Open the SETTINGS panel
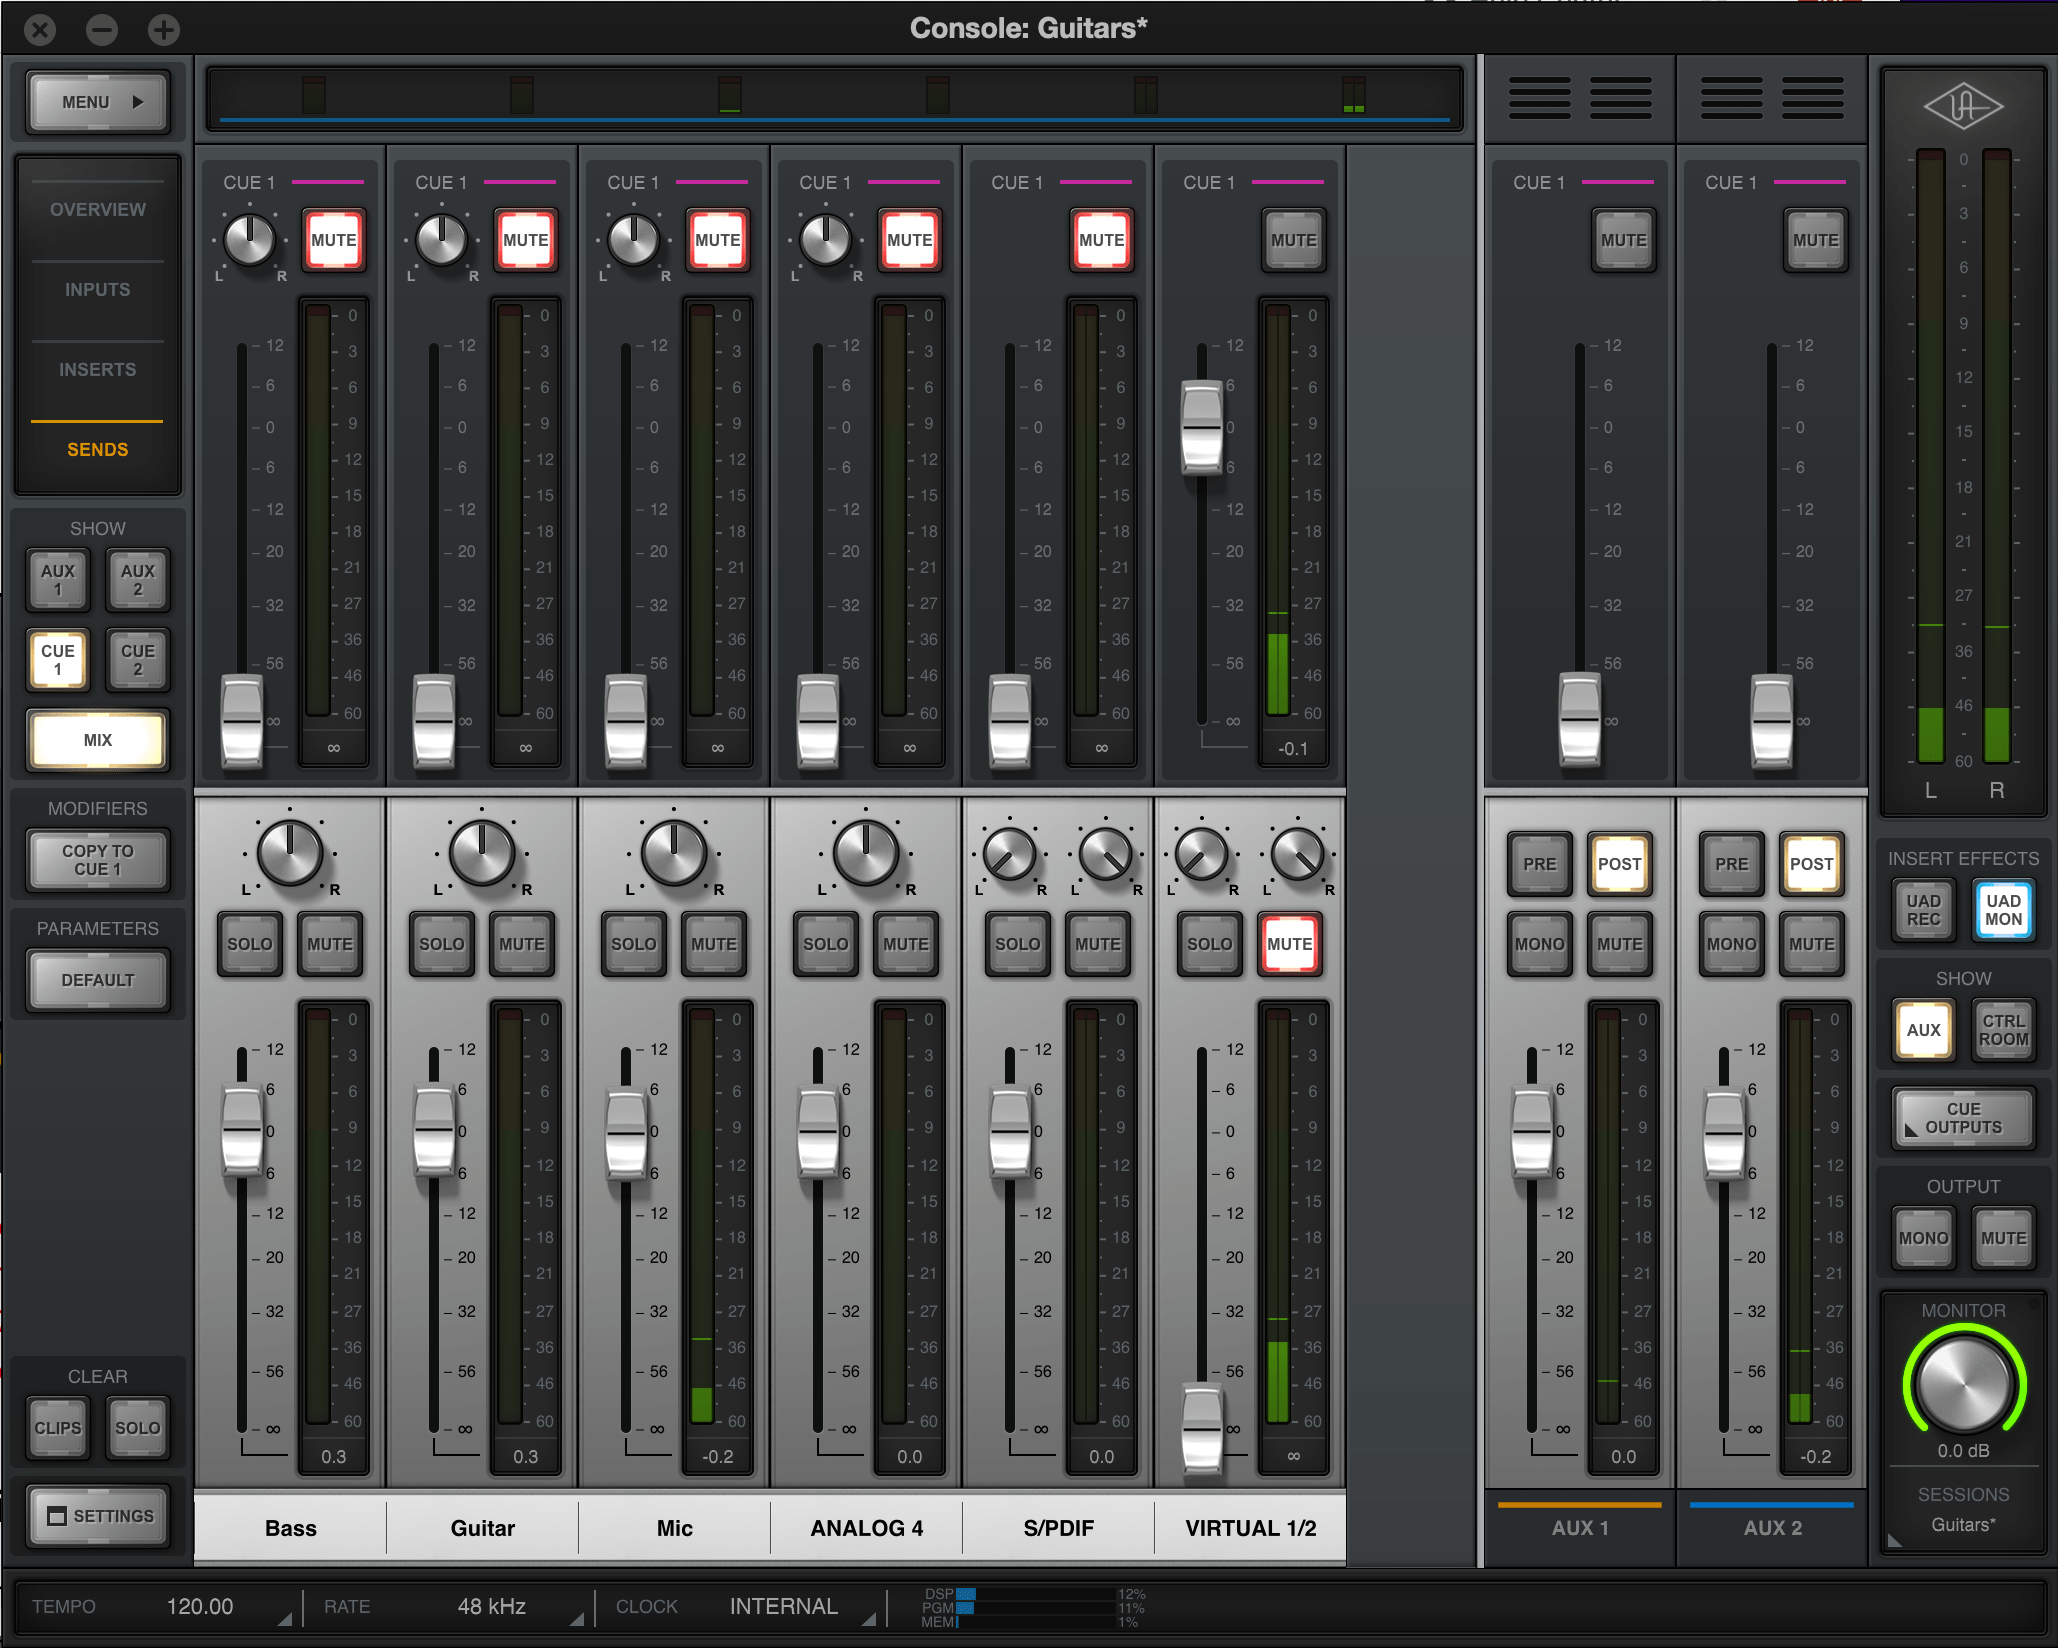The height and width of the screenshot is (1648, 2058). [97, 1516]
